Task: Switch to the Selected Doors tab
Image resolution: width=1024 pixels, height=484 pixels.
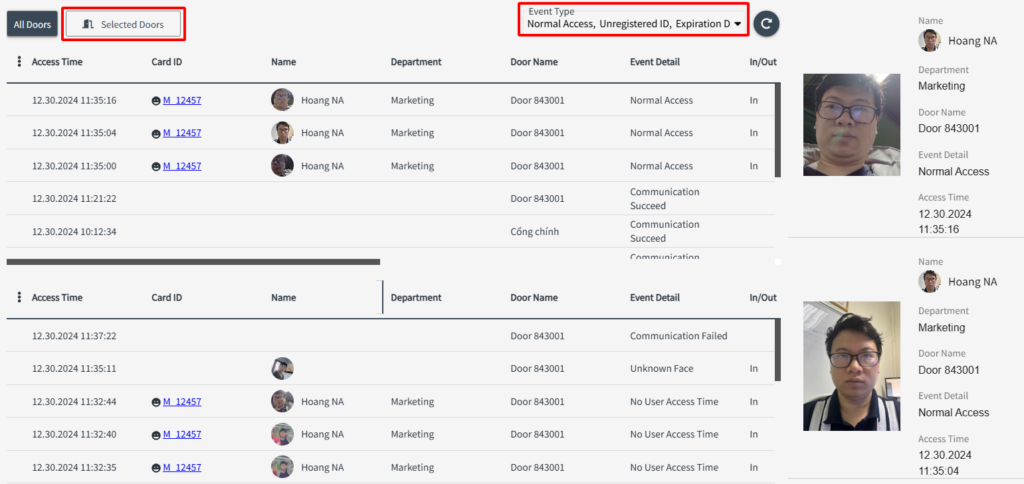Action: click(x=123, y=23)
